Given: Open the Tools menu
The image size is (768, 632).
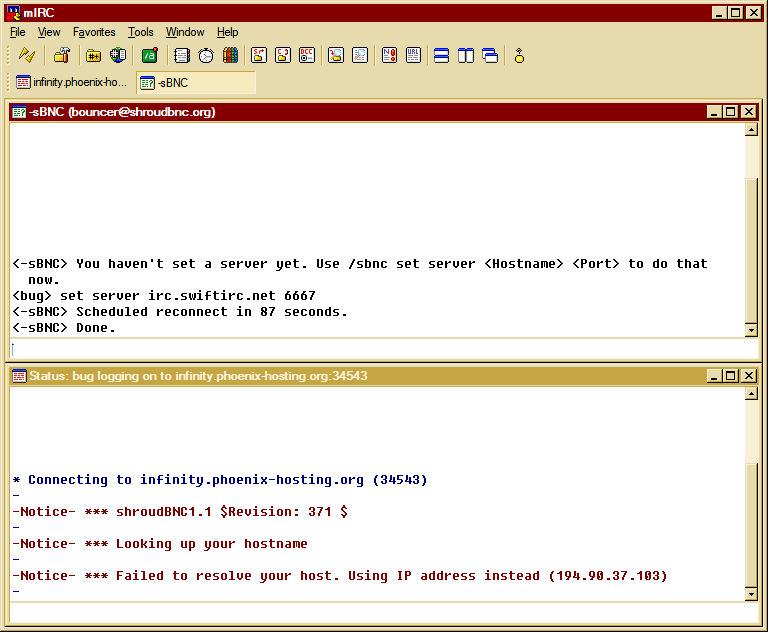Looking at the screenshot, I should pyautogui.click(x=141, y=32).
